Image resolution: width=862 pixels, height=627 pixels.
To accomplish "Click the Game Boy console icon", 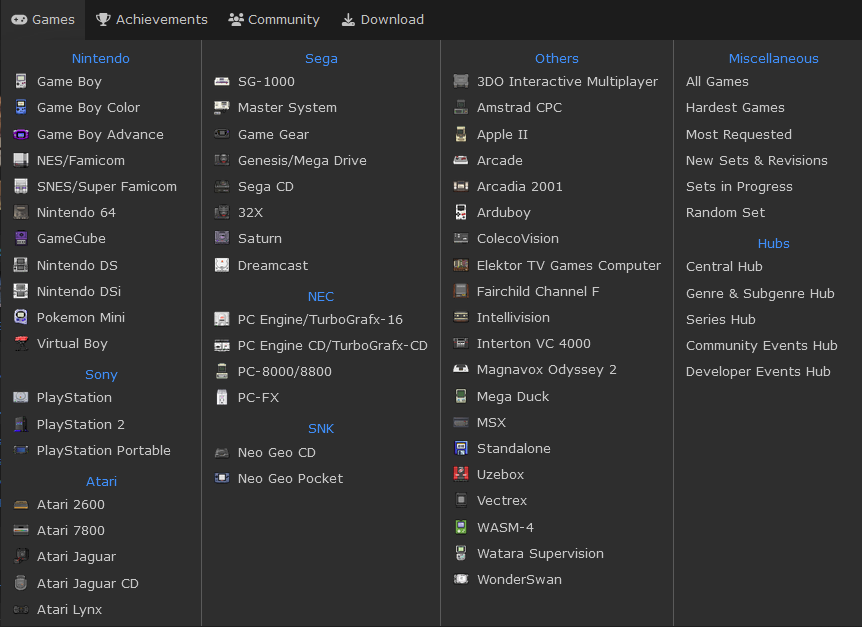I will [21, 81].
